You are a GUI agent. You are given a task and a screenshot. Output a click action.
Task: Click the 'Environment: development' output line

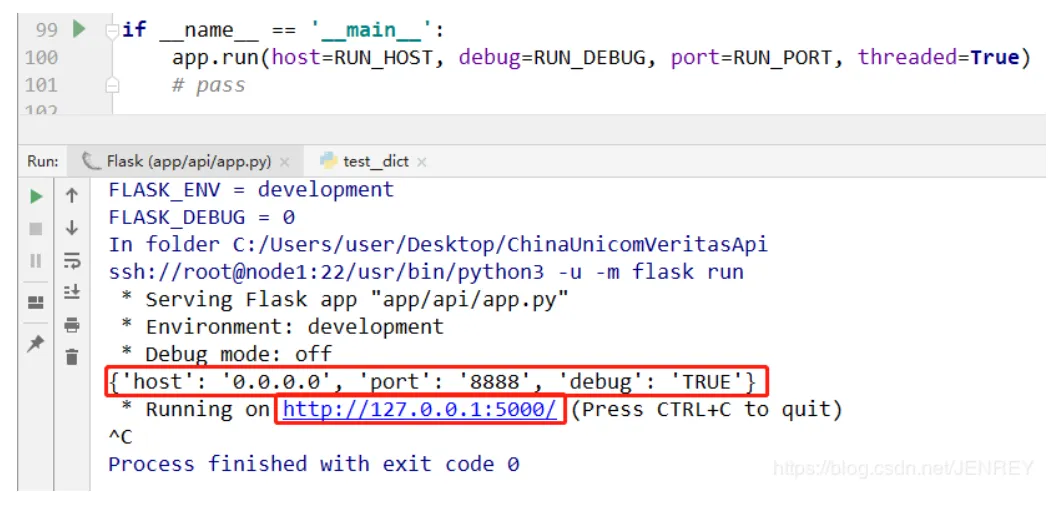click(282, 327)
